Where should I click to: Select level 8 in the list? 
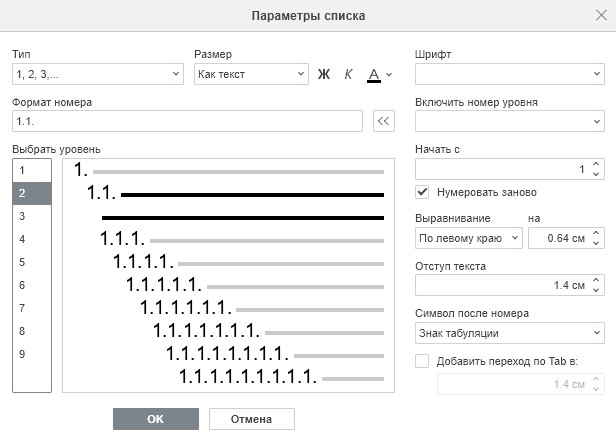pyautogui.click(x=32, y=331)
